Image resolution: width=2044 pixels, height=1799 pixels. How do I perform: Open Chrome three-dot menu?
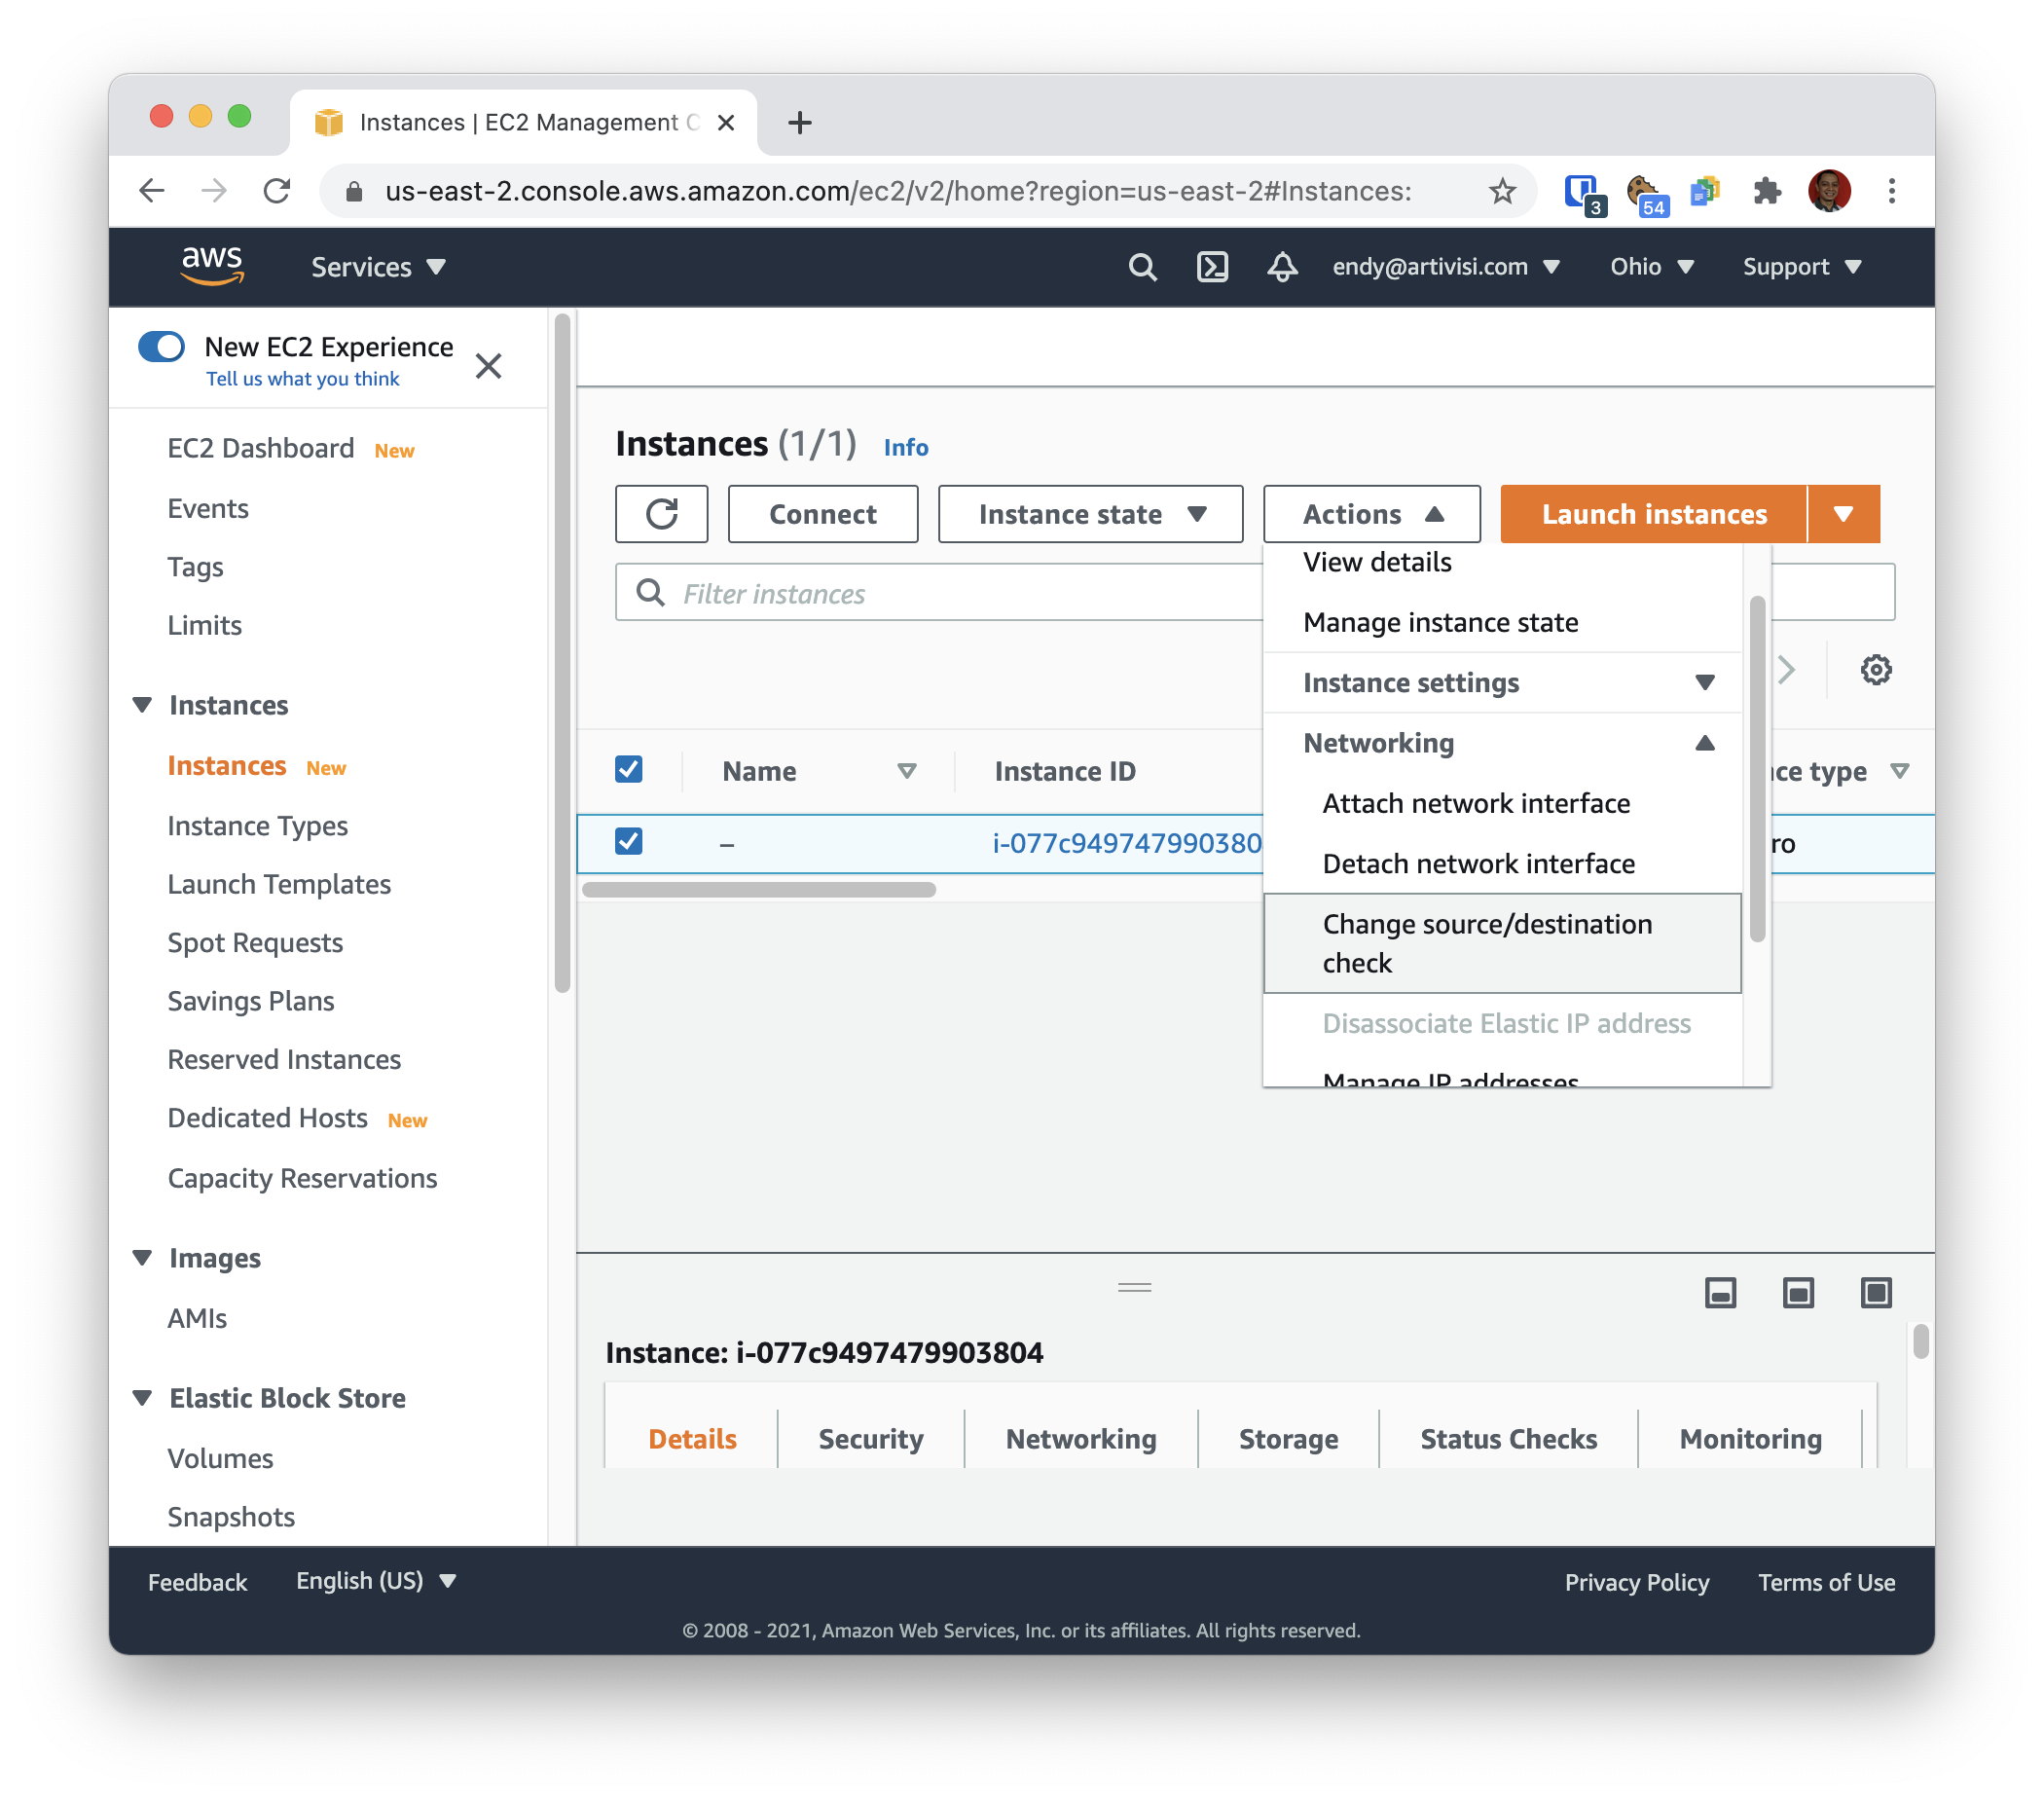click(x=1891, y=191)
